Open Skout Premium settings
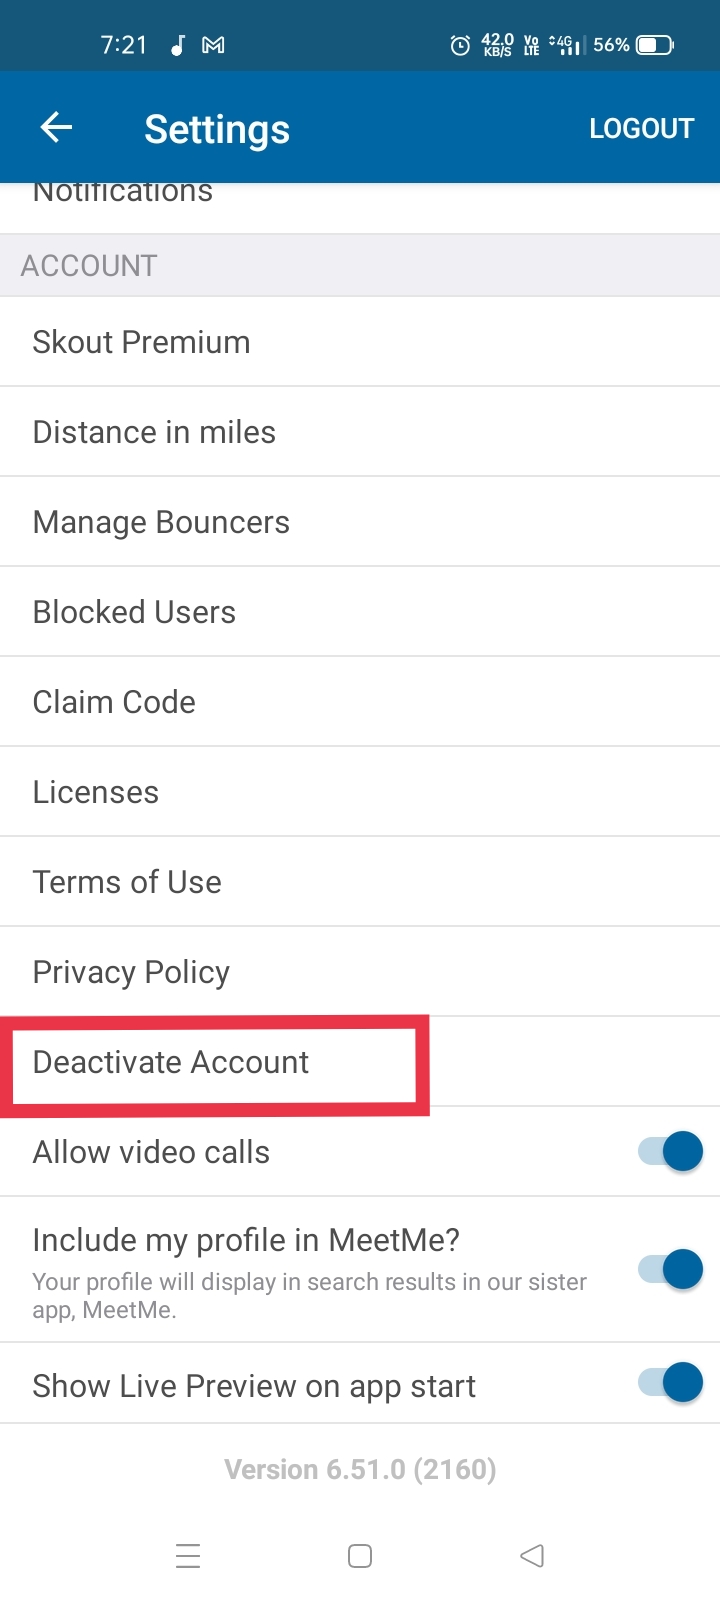This screenshot has height=1600, width=720. [x=141, y=342]
